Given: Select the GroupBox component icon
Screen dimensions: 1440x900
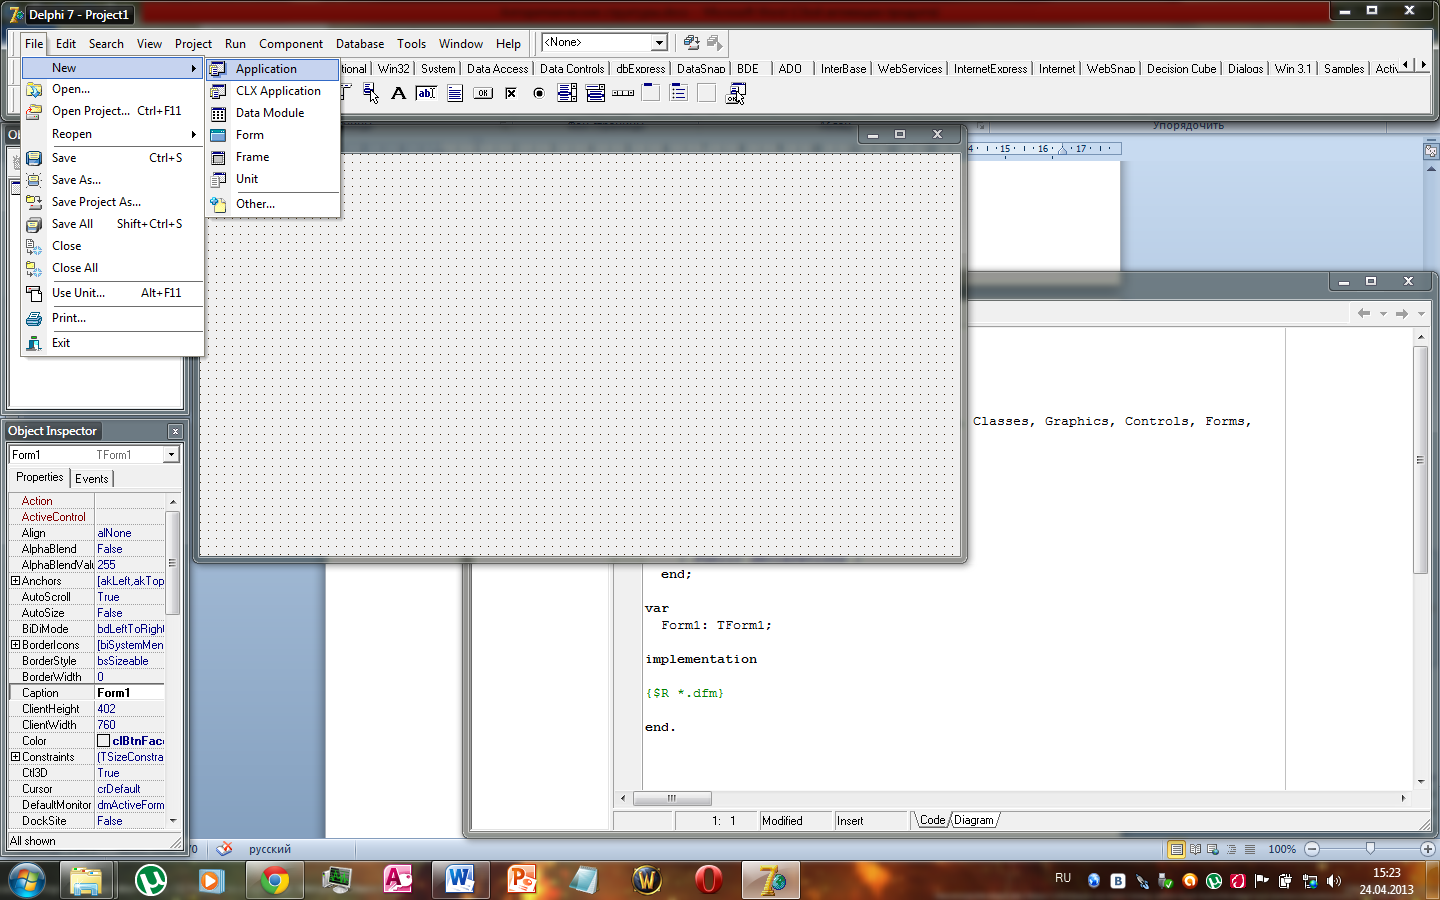Looking at the screenshot, I should pyautogui.click(x=651, y=93).
